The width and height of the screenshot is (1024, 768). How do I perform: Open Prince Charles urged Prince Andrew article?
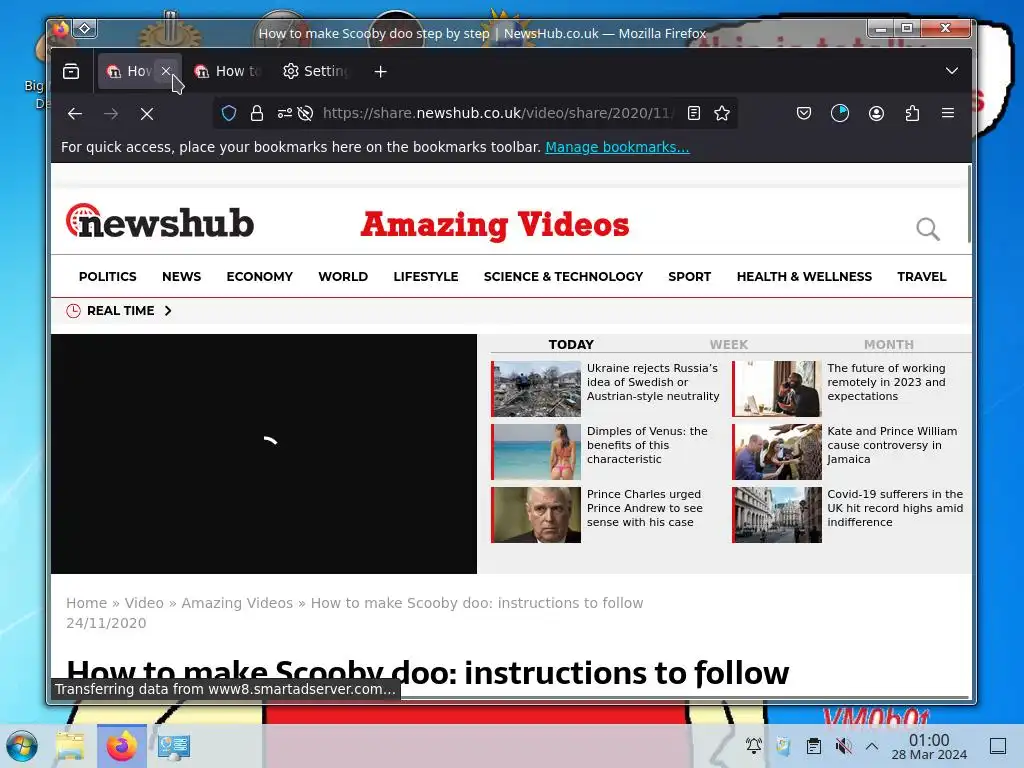coord(645,508)
